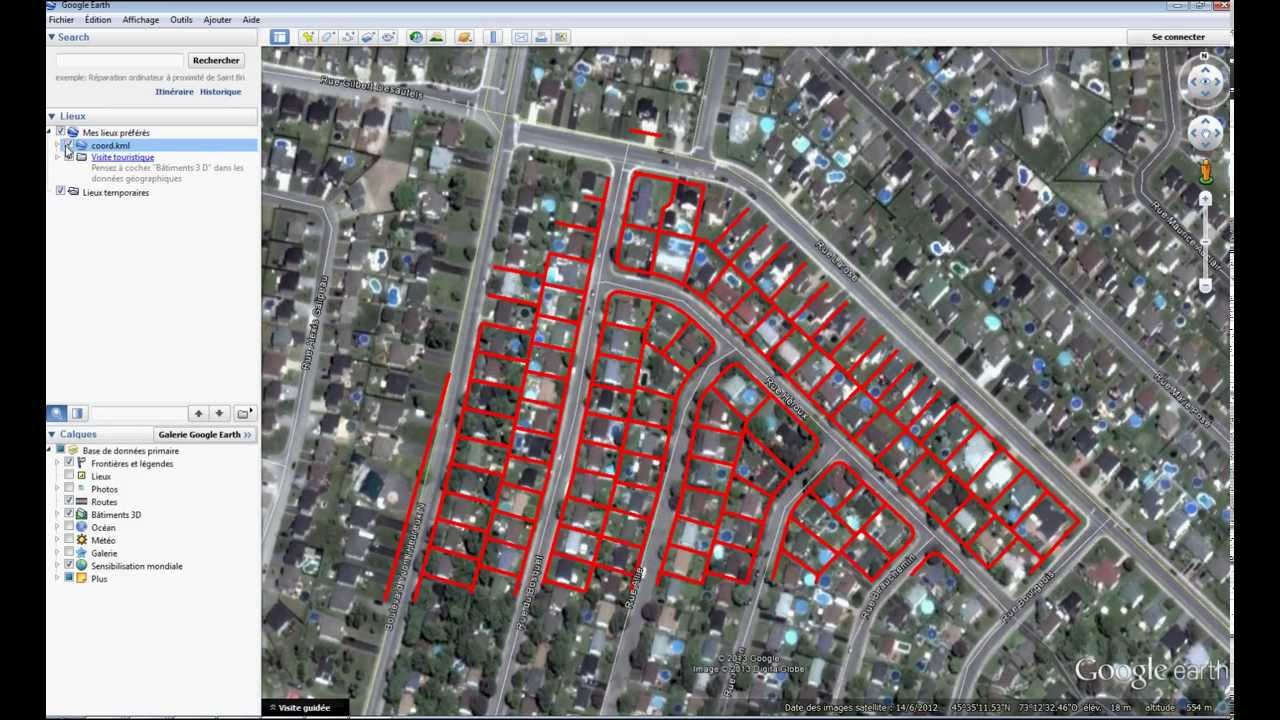Expand the coord.kml tree node

57,145
